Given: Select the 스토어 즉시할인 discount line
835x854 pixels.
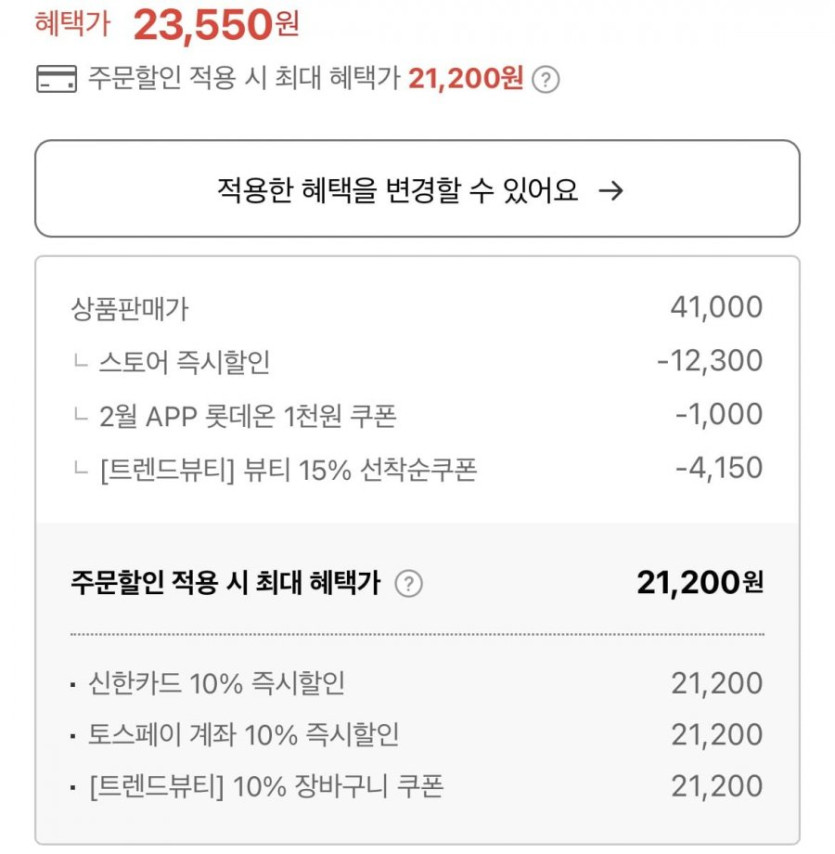Looking at the screenshot, I should tap(184, 361).
